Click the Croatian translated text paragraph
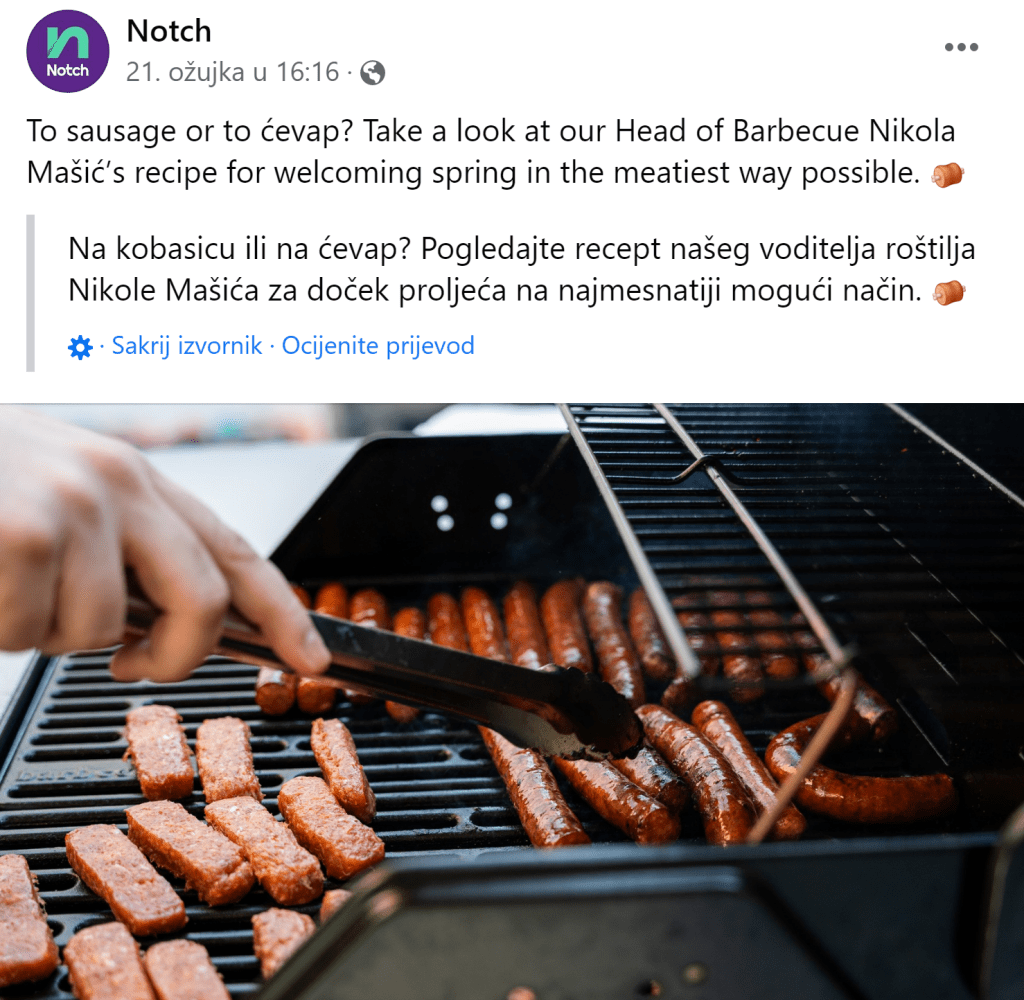The width and height of the screenshot is (1024, 1000). point(521,269)
